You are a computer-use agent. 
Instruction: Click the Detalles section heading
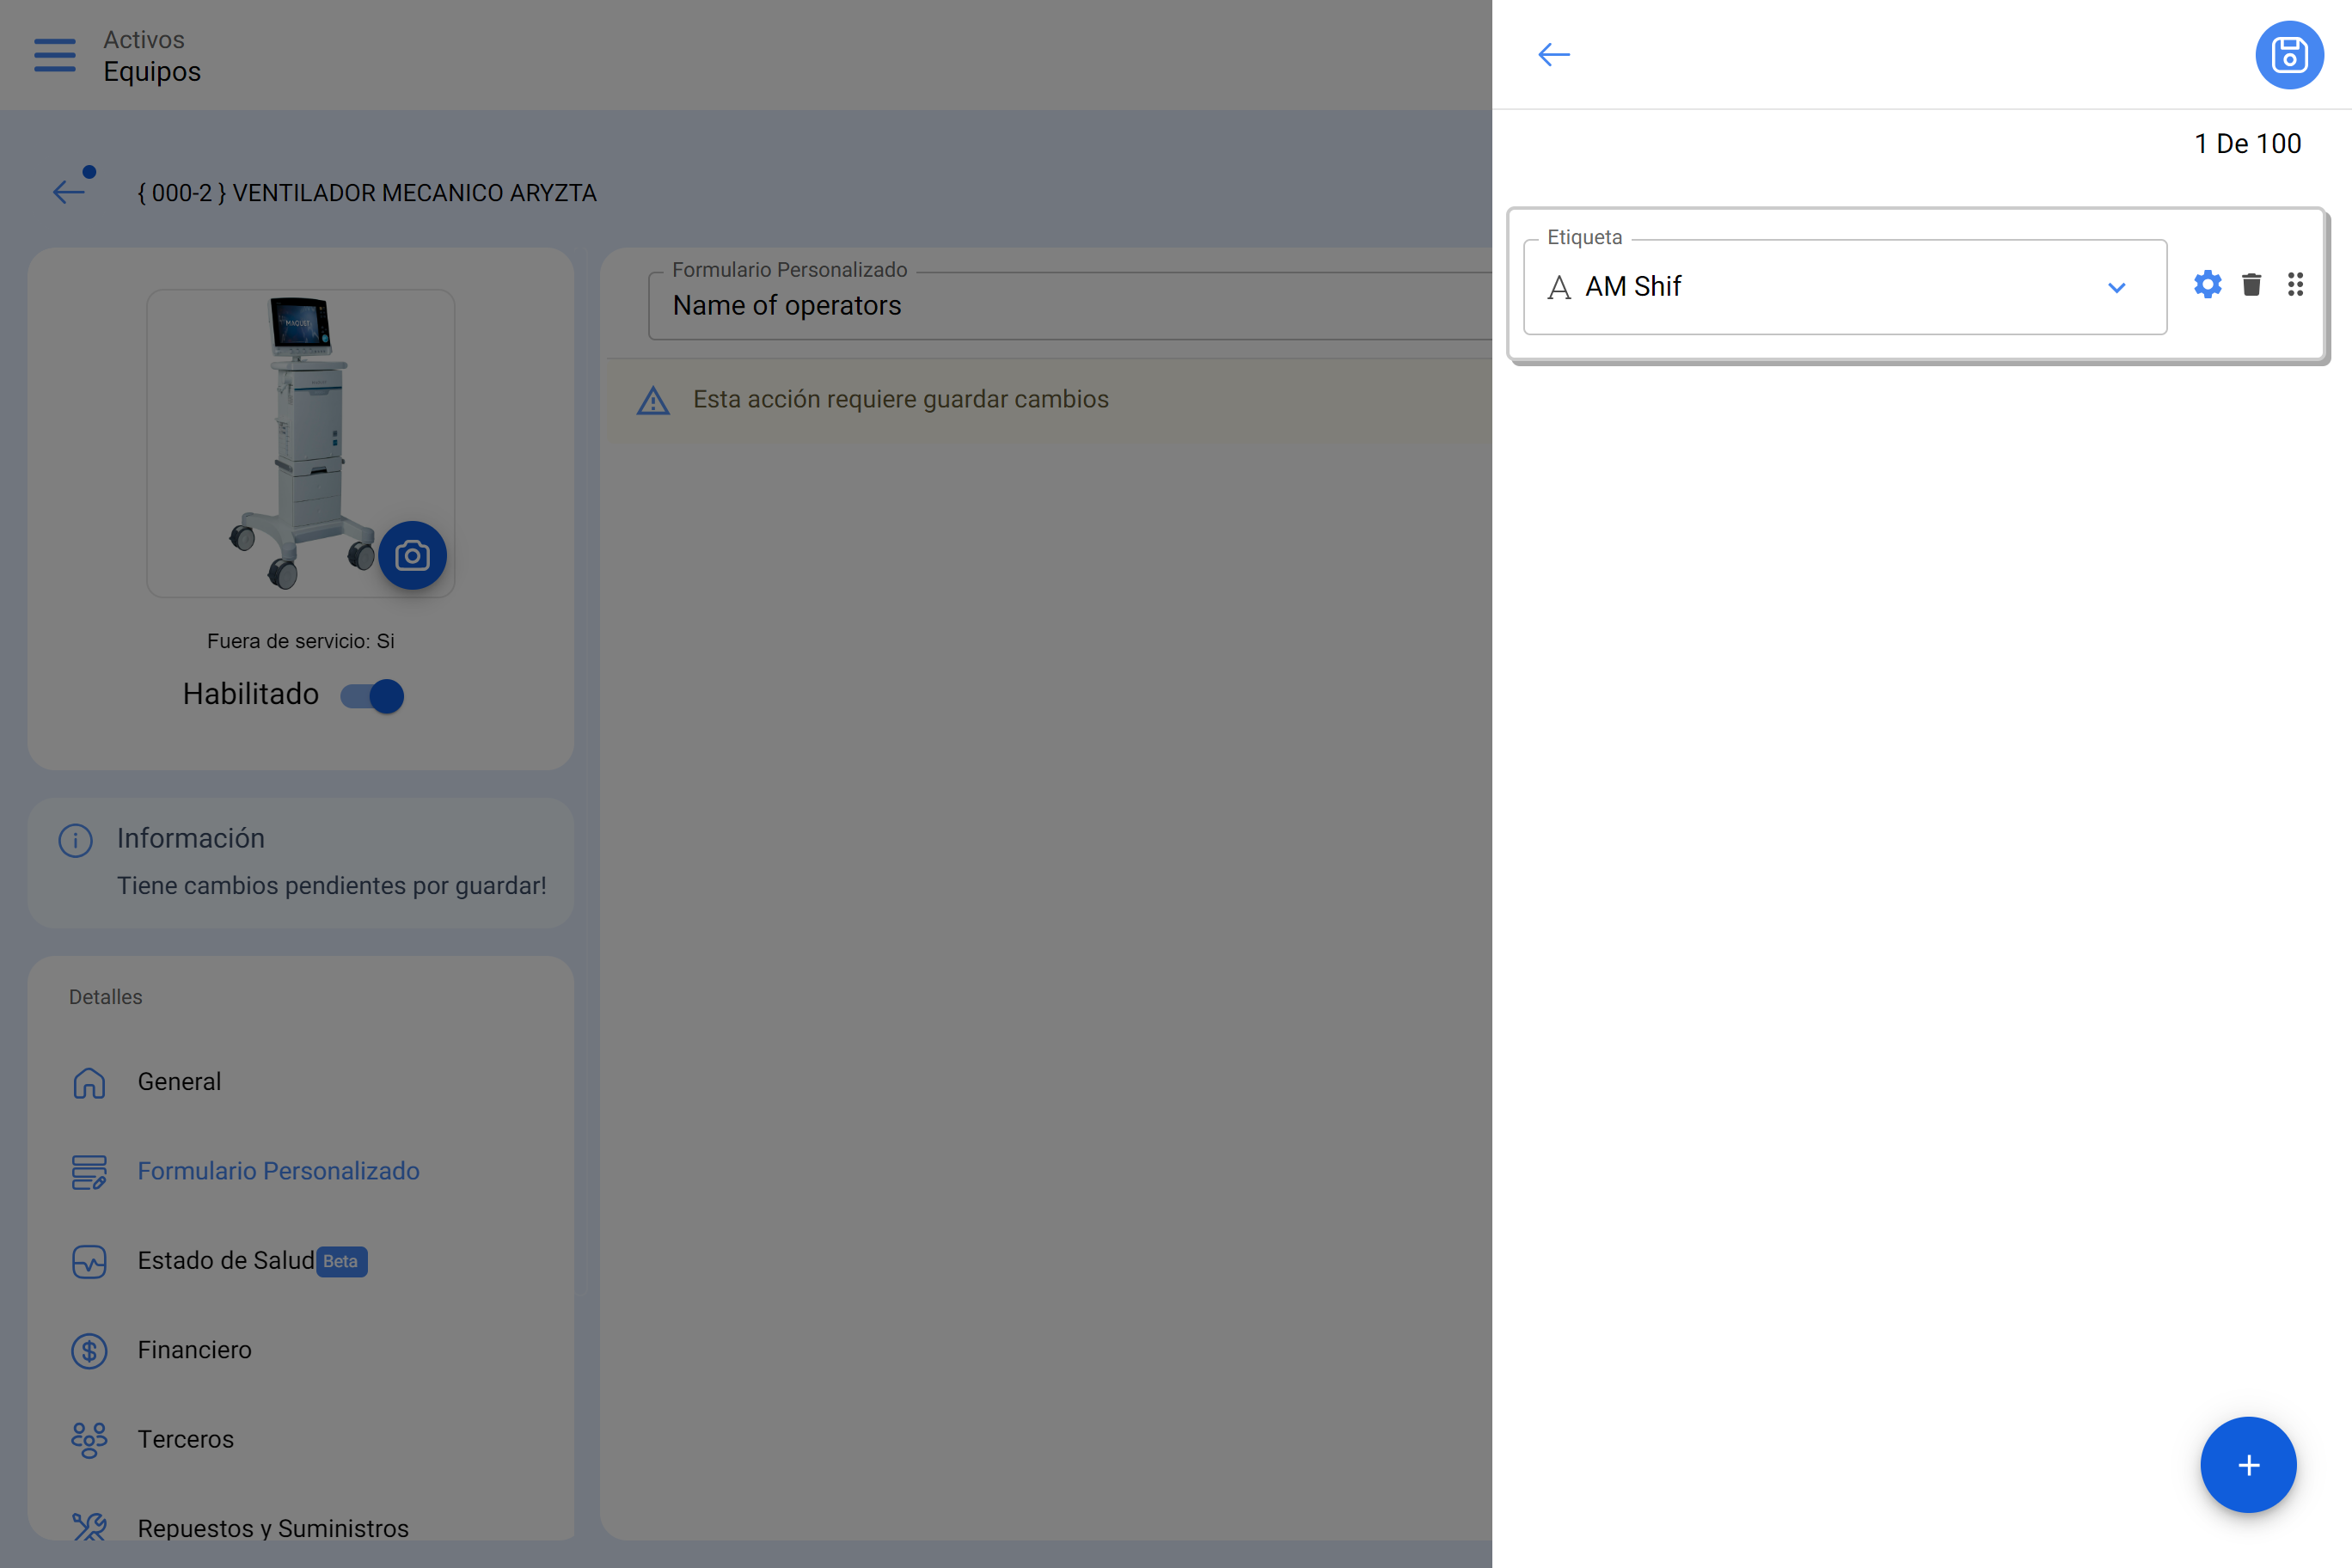pyautogui.click(x=106, y=997)
